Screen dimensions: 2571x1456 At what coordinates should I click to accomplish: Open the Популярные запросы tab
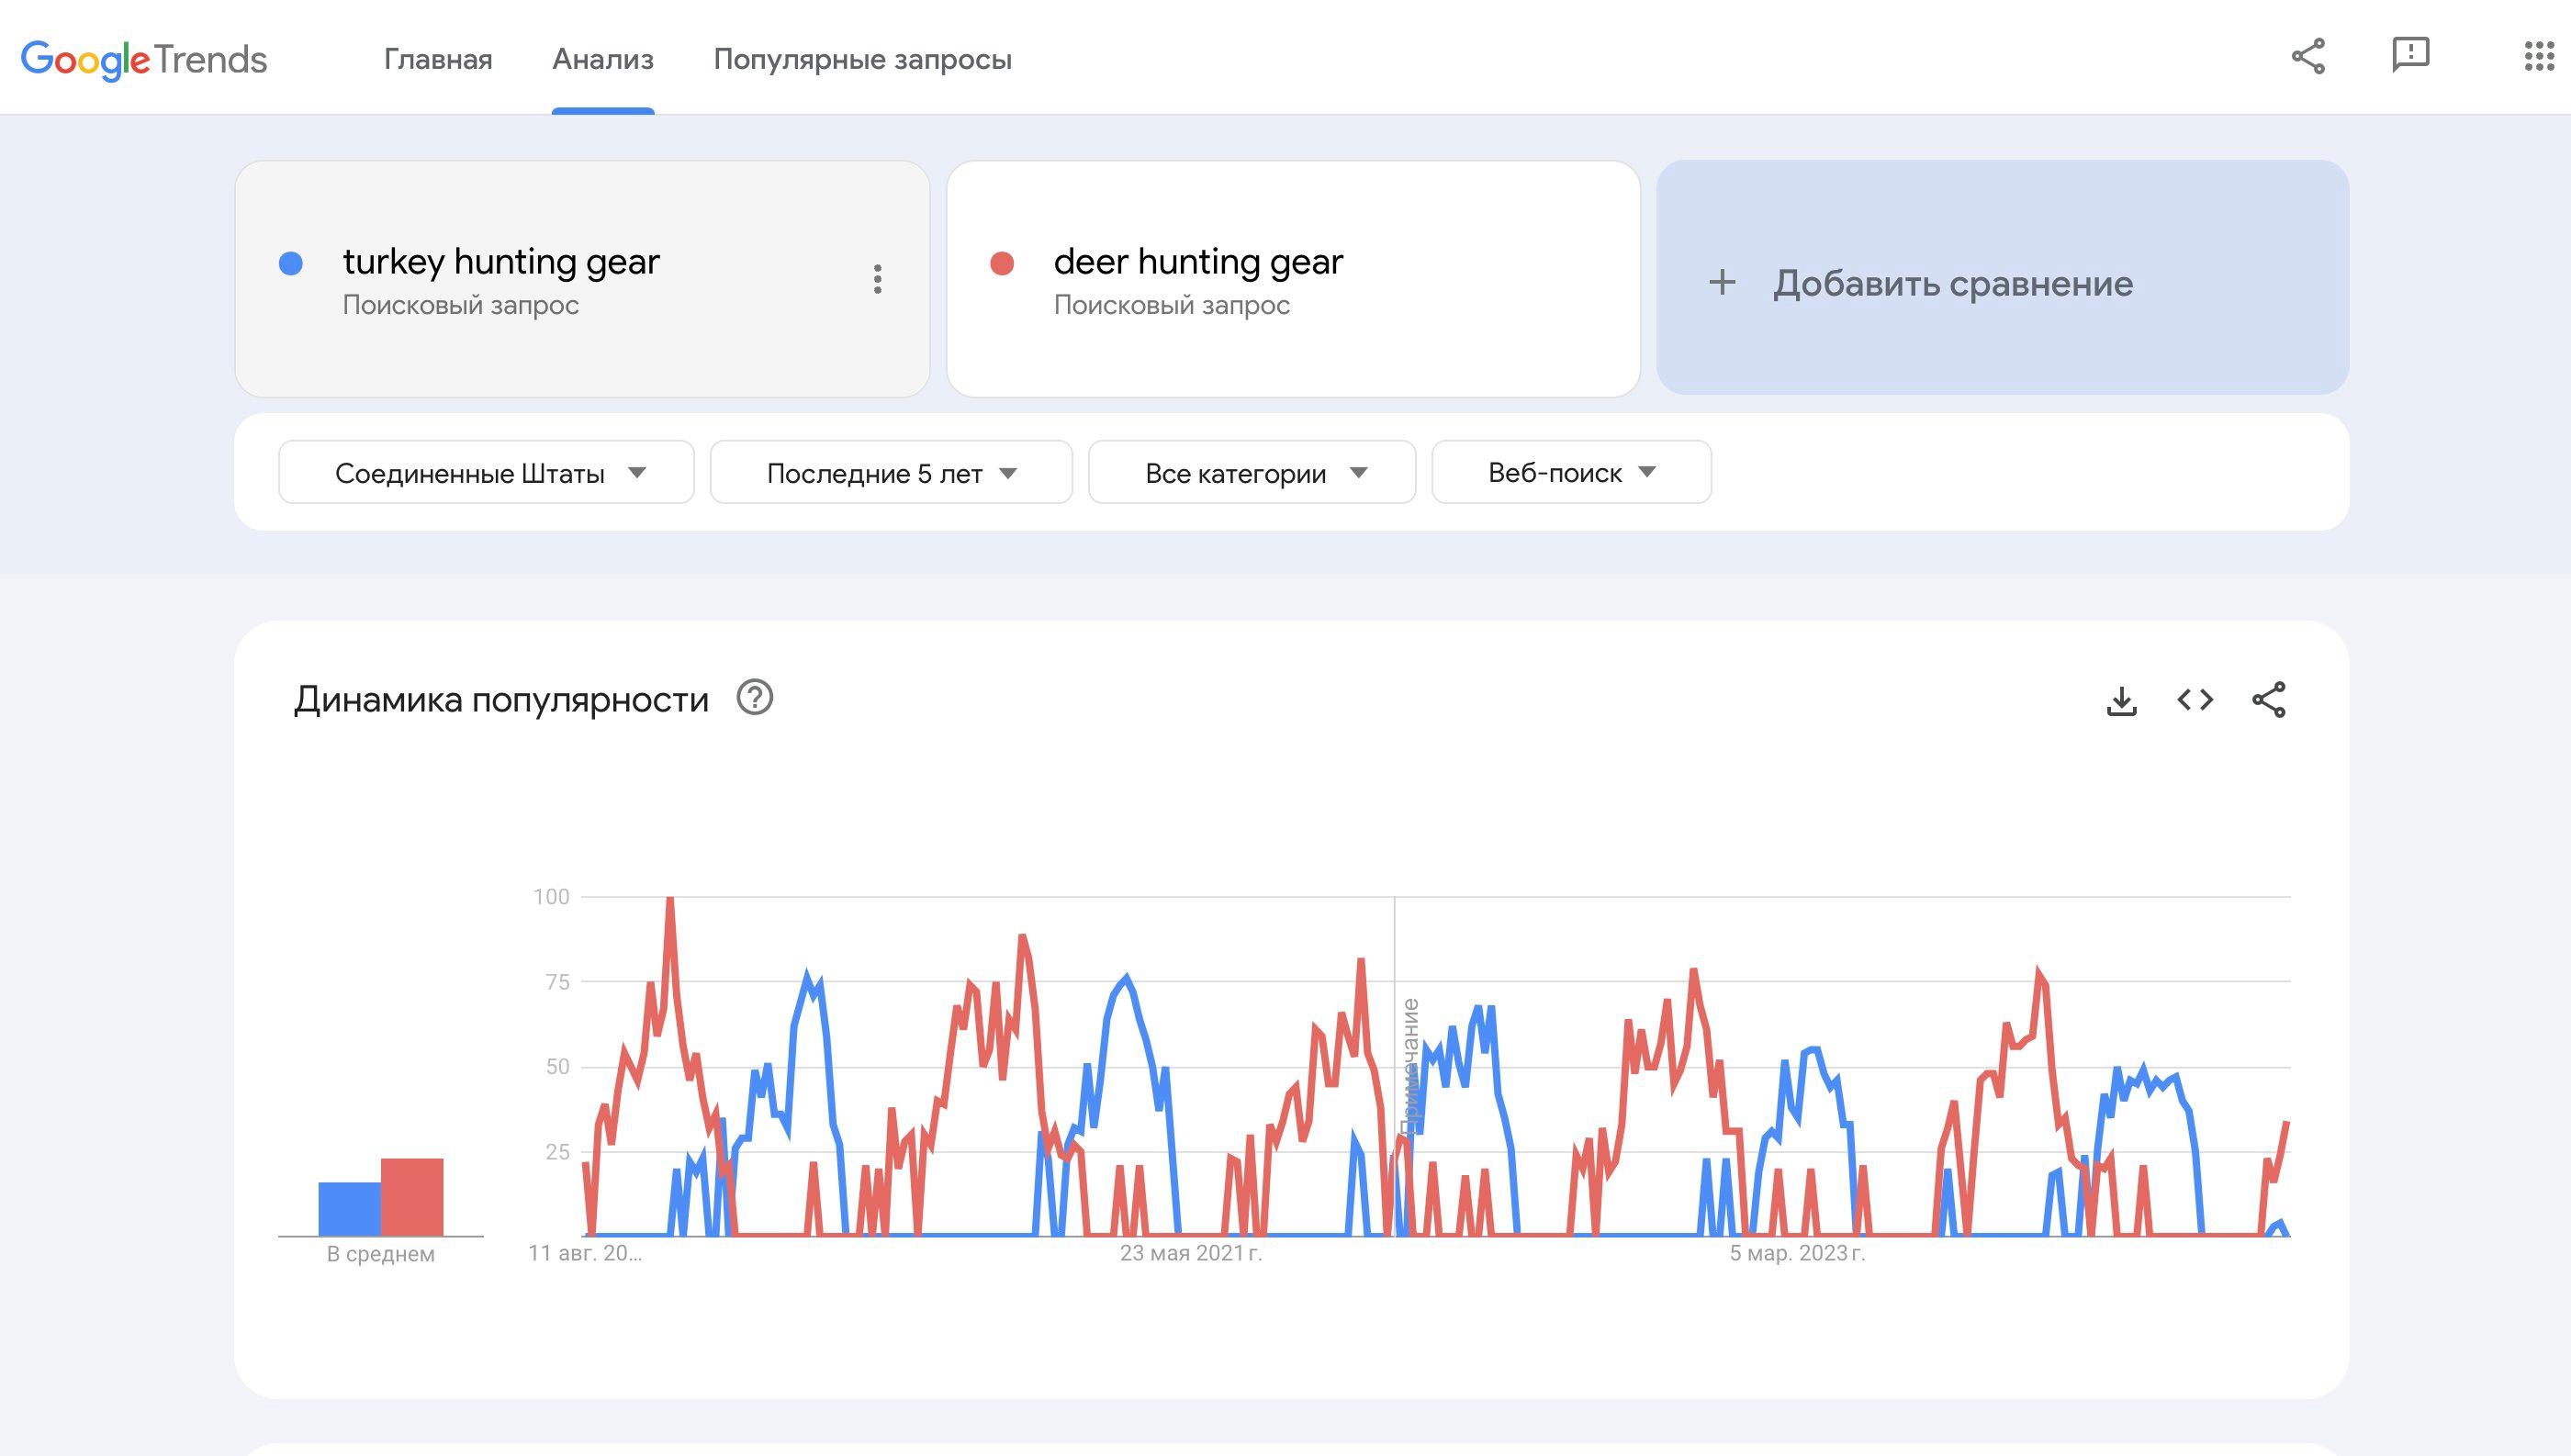click(862, 59)
